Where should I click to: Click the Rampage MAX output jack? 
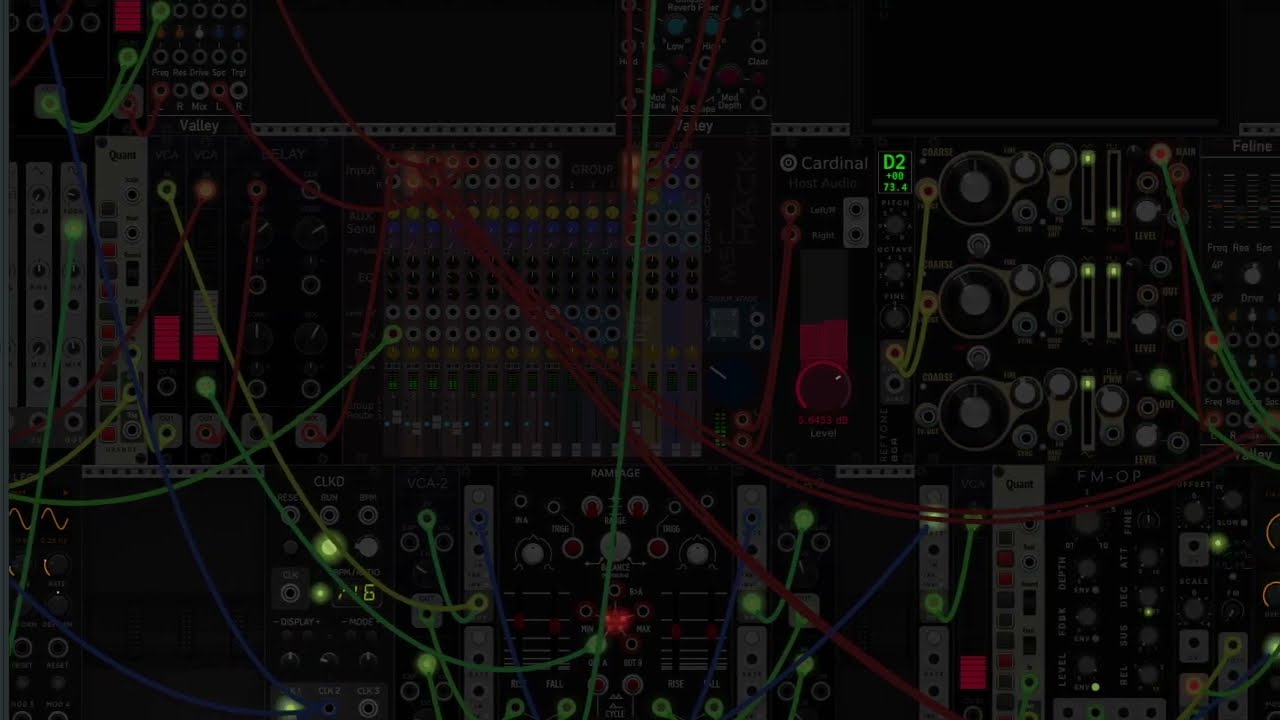(642, 611)
